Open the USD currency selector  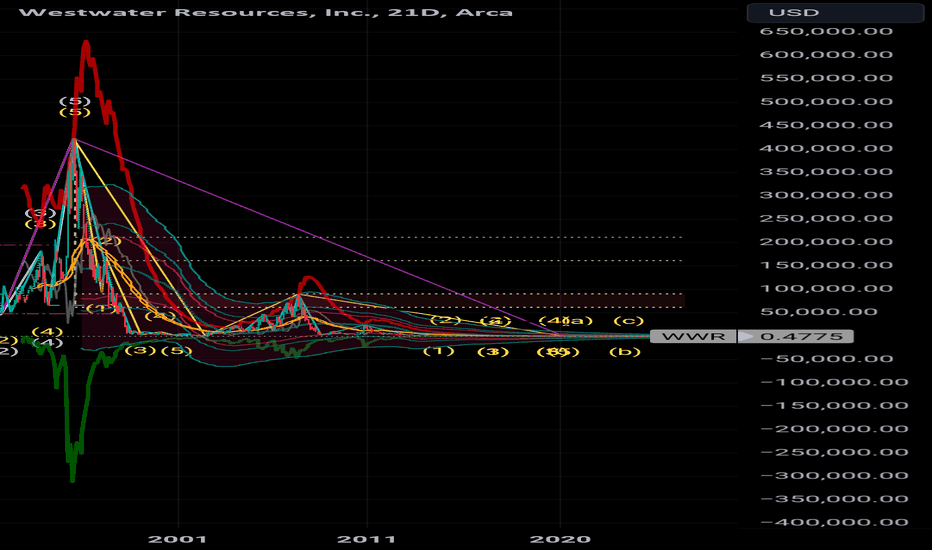835,12
